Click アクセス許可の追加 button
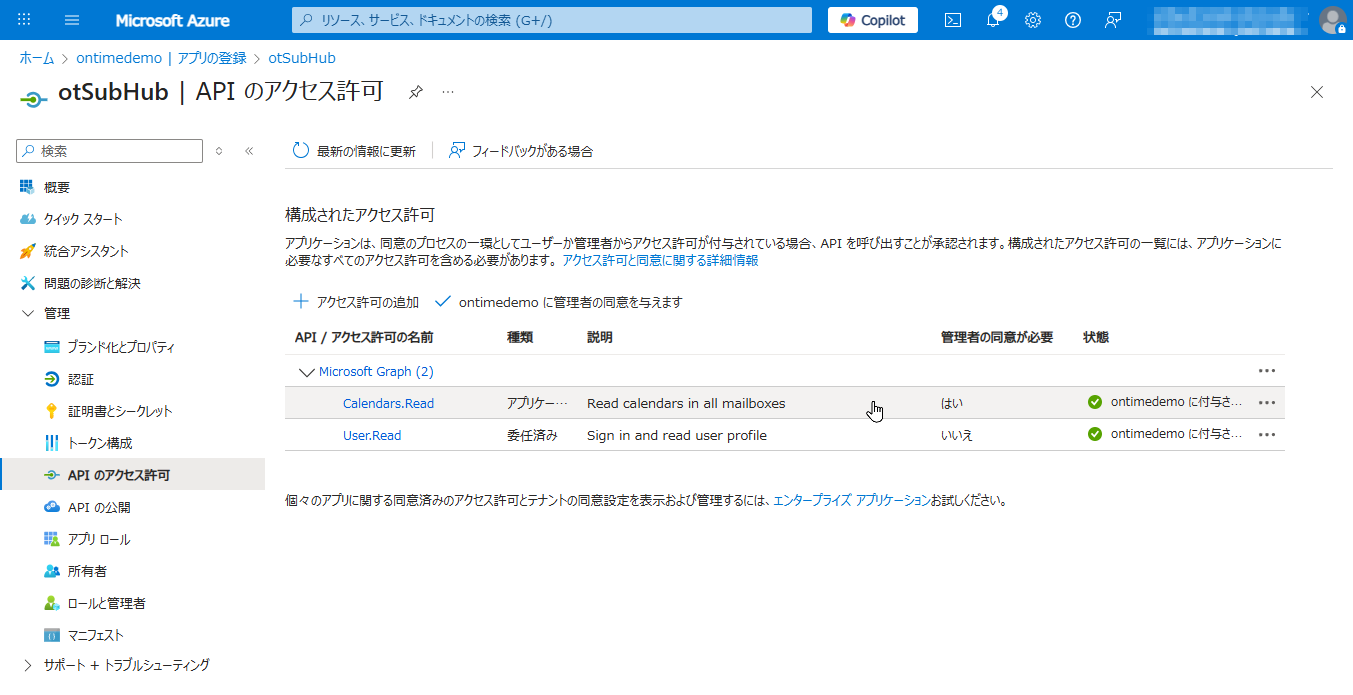 click(x=356, y=302)
